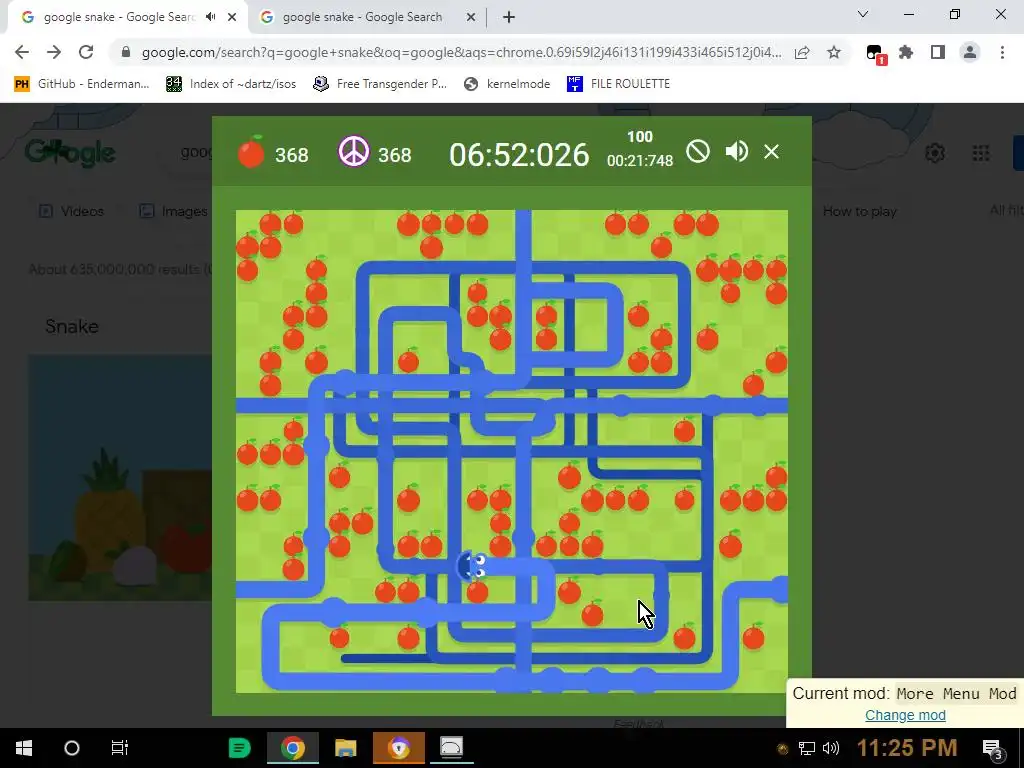Click the Snake card thumbnail image
1024x768 pixels.
point(120,477)
